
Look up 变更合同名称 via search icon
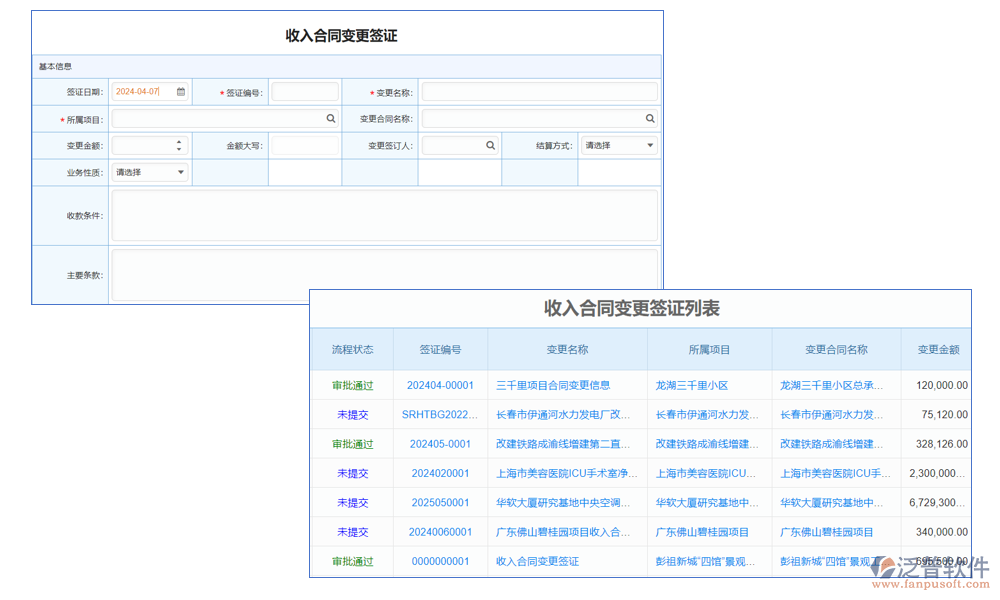click(x=651, y=117)
